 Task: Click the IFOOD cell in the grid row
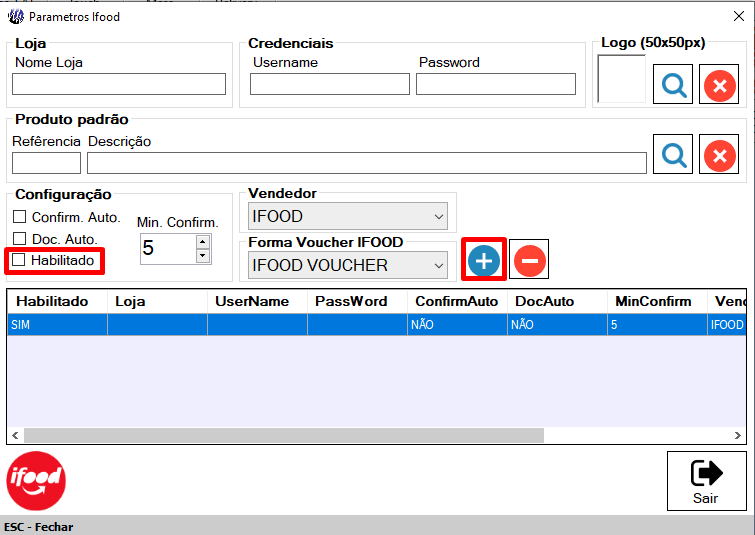(x=727, y=325)
